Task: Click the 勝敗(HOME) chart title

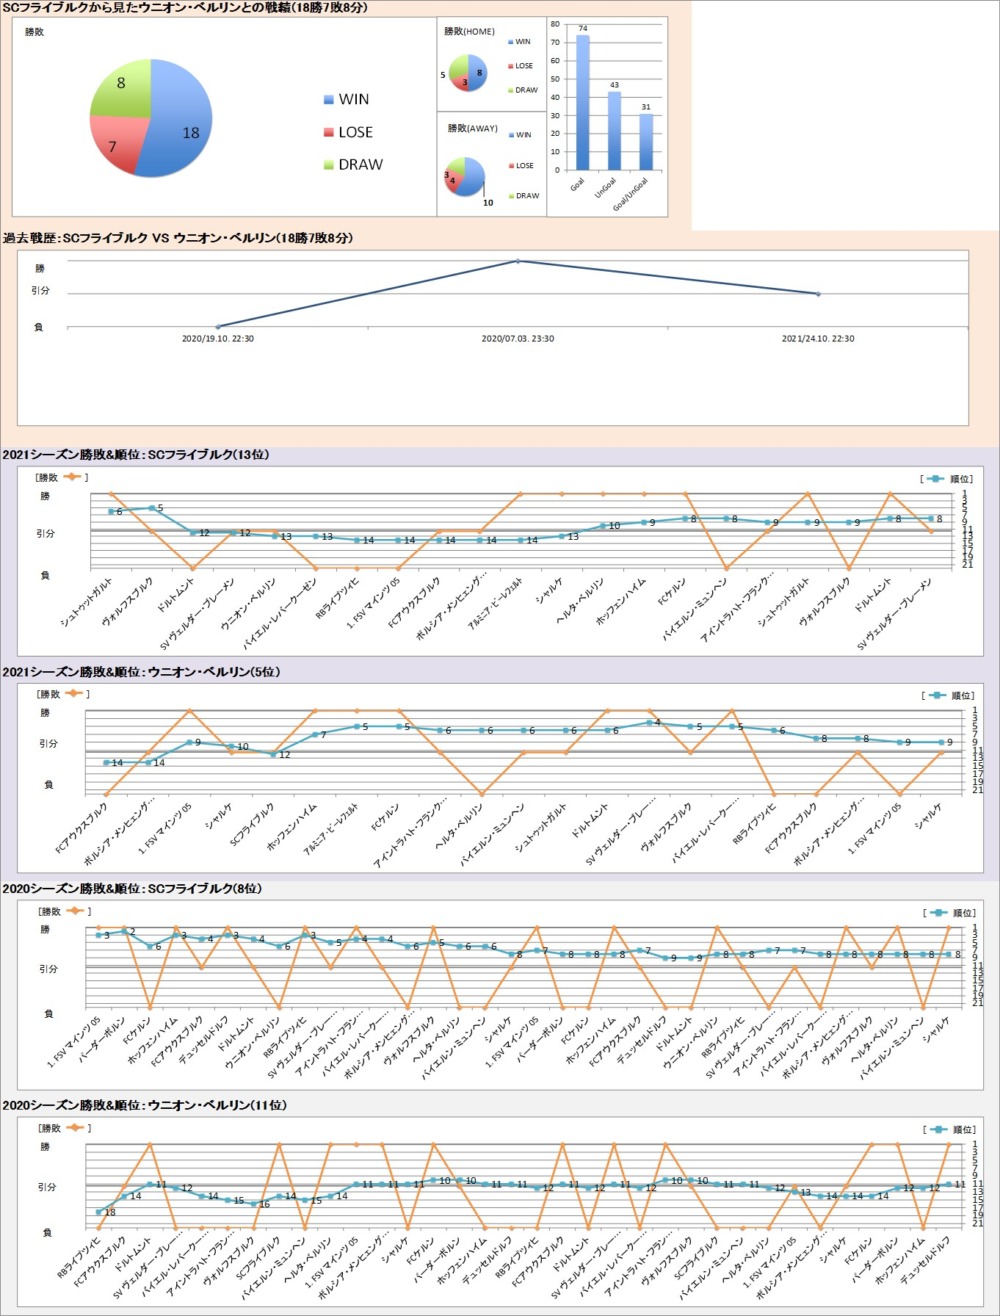Action: tap(471, 32)
